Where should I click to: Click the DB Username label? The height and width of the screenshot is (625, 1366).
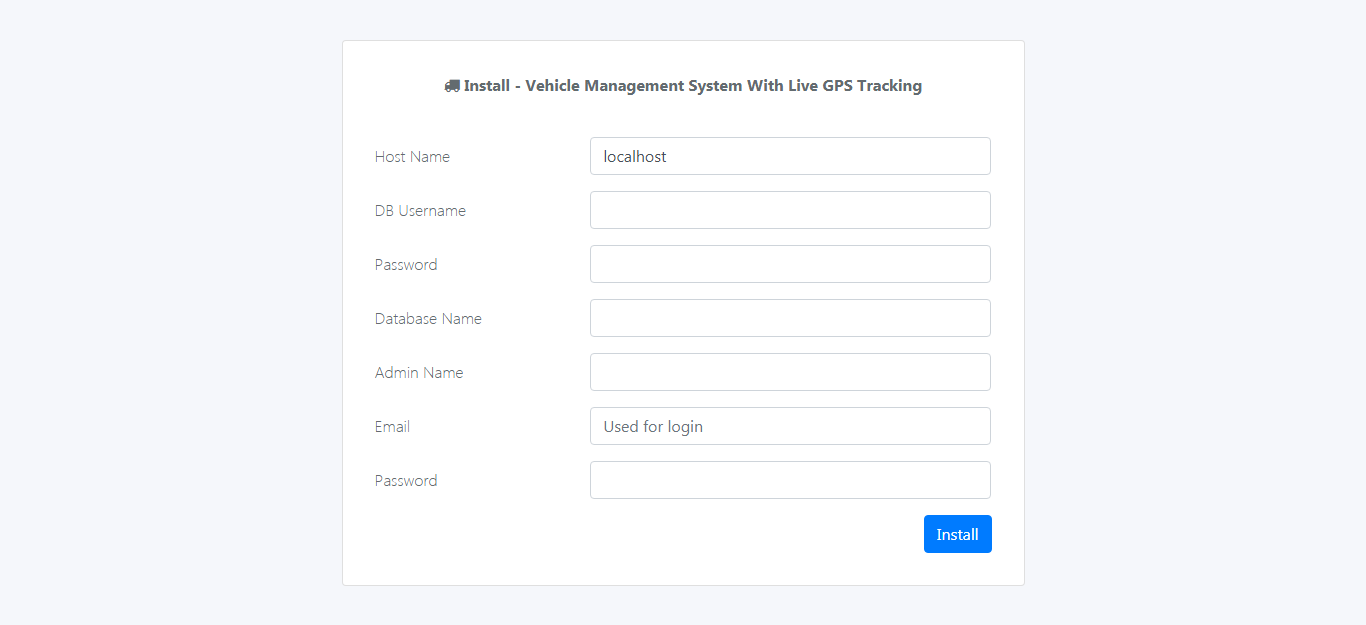tap(419, 210)
